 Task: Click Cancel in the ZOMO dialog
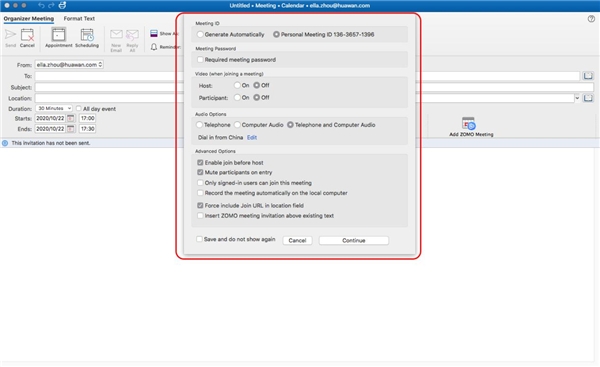(297, 240)
